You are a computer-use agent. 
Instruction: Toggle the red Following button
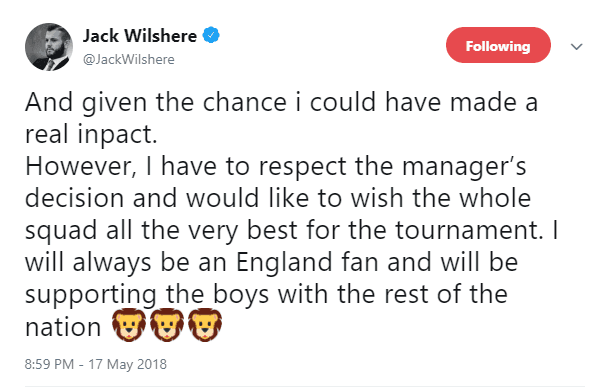(498, 45)
